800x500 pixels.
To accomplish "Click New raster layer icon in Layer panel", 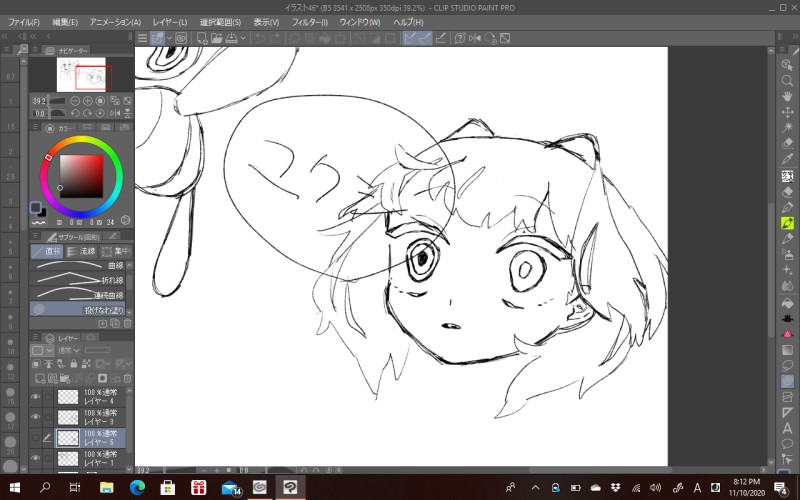I will click(x=40, y=378).
